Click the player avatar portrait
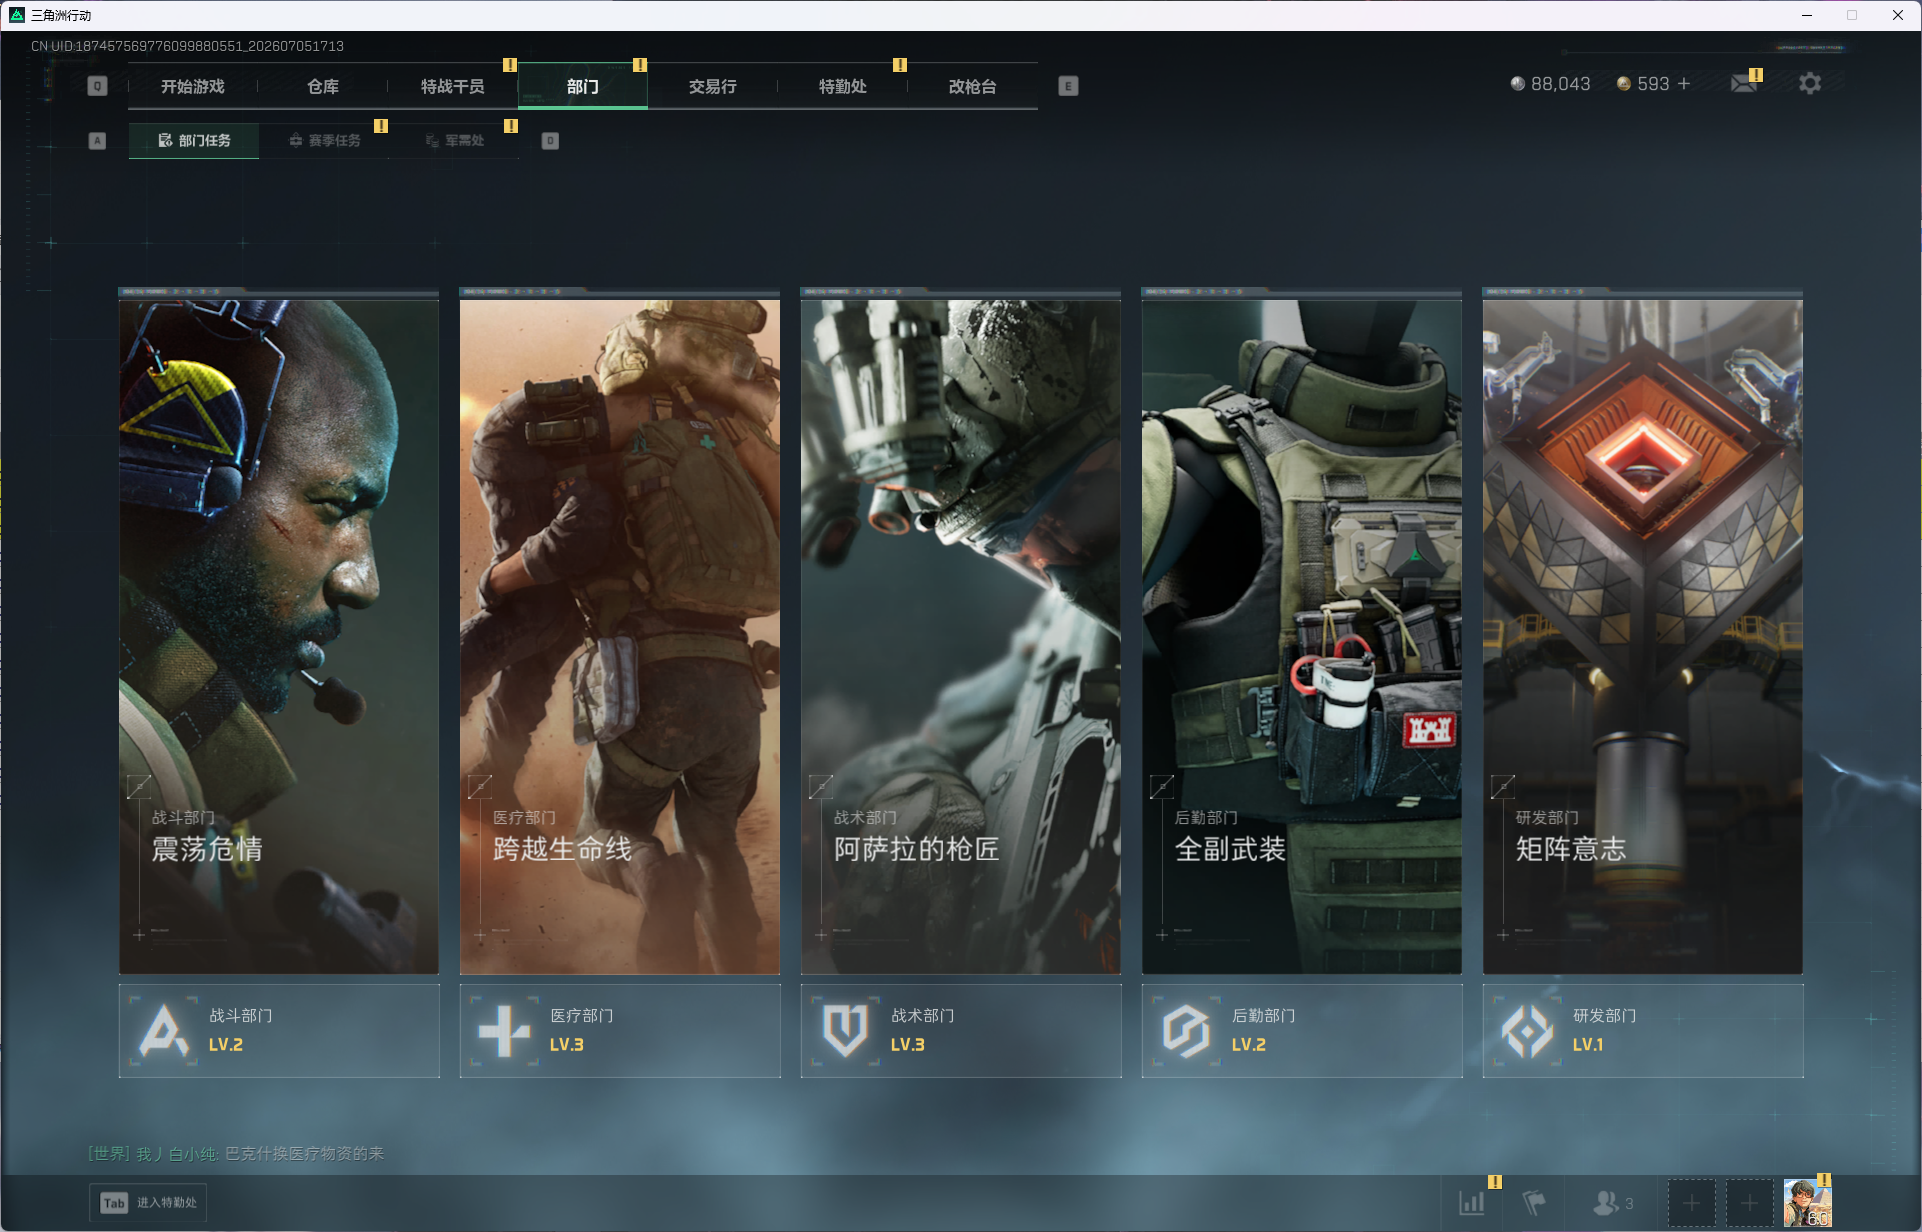The height and width of the screenshot is (1232, 1922). tap(1808, 1202)
